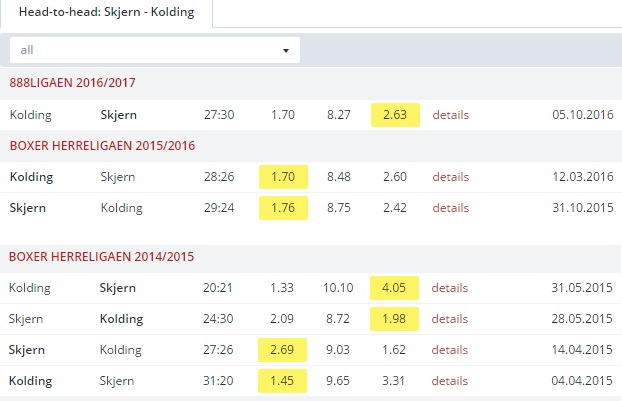Click the highlighted 1.76 odds value

[283, 208]
